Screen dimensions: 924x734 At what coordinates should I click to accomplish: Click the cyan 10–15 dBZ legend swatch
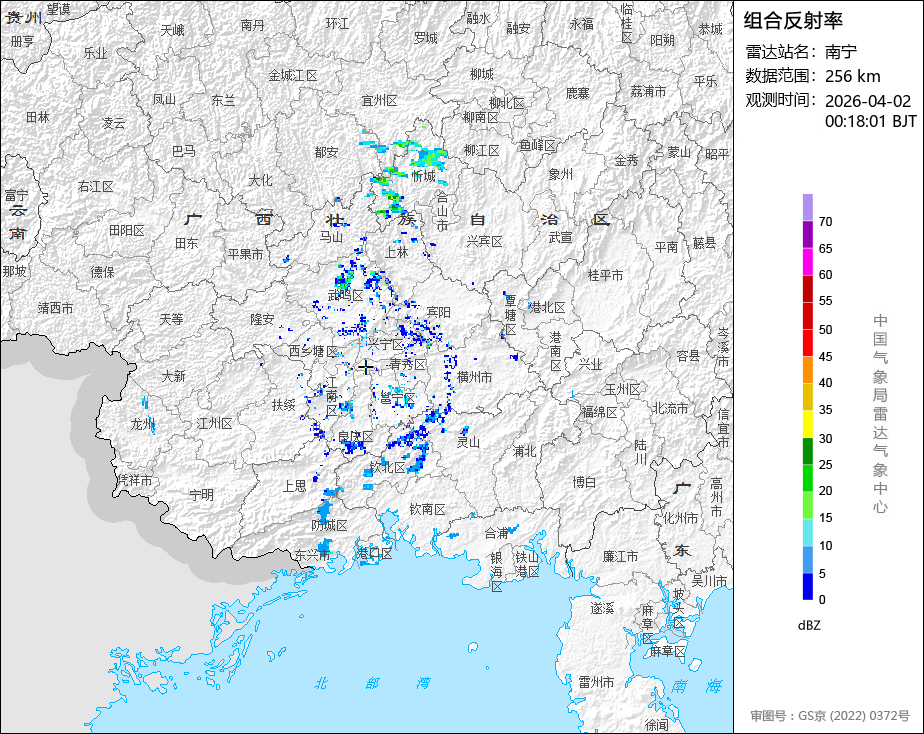click(808, 533)
